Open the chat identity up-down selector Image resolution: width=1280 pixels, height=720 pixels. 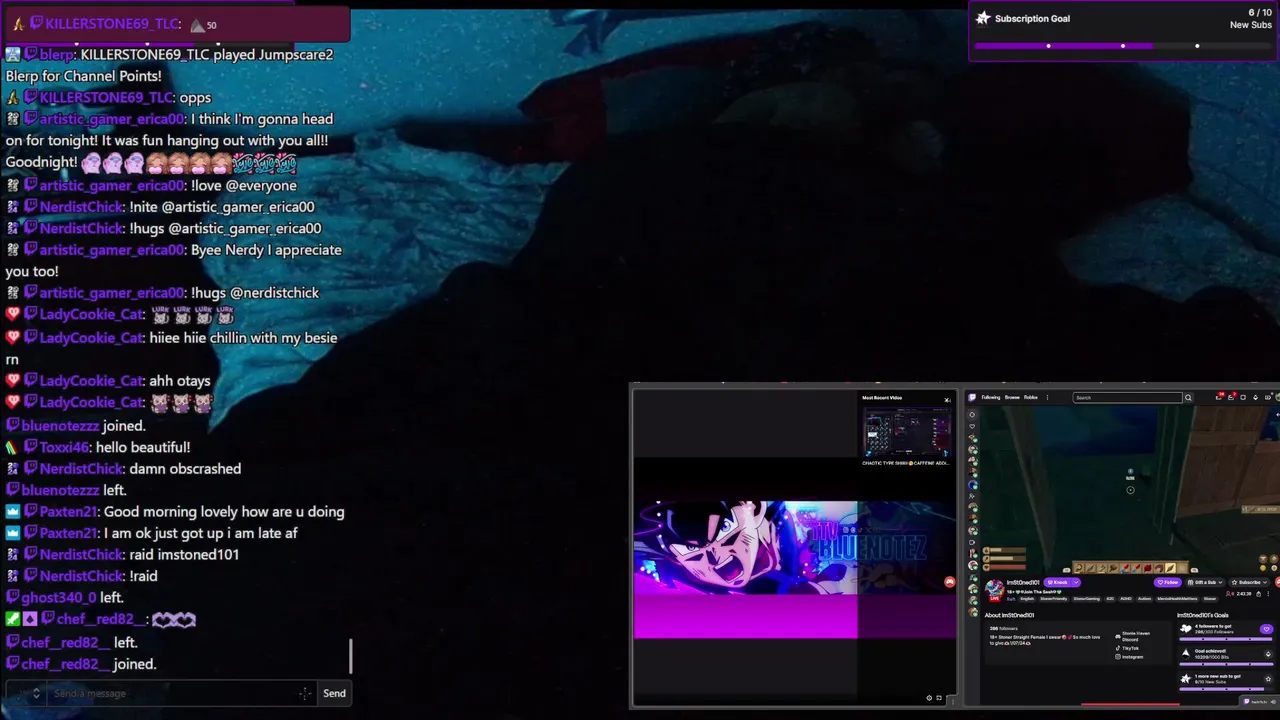coord(36,693)
